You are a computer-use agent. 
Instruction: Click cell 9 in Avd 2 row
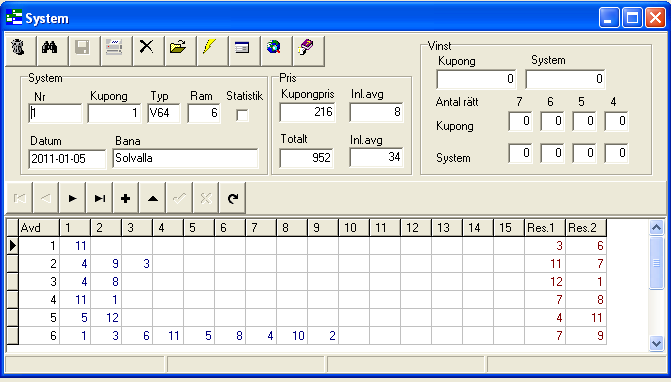106,264
